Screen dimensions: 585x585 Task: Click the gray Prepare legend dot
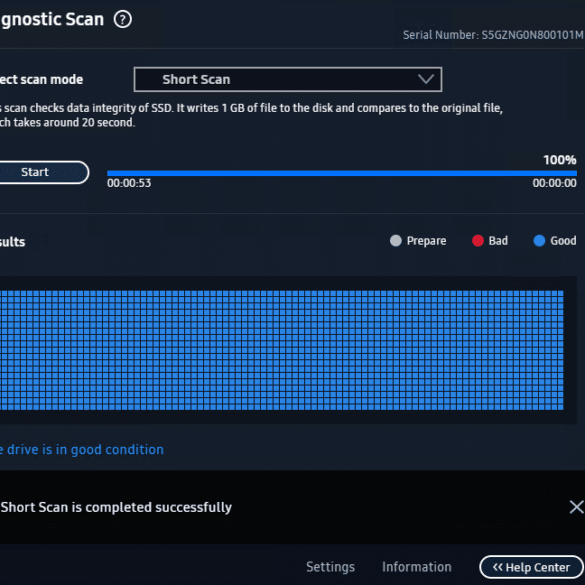(395, 241)
